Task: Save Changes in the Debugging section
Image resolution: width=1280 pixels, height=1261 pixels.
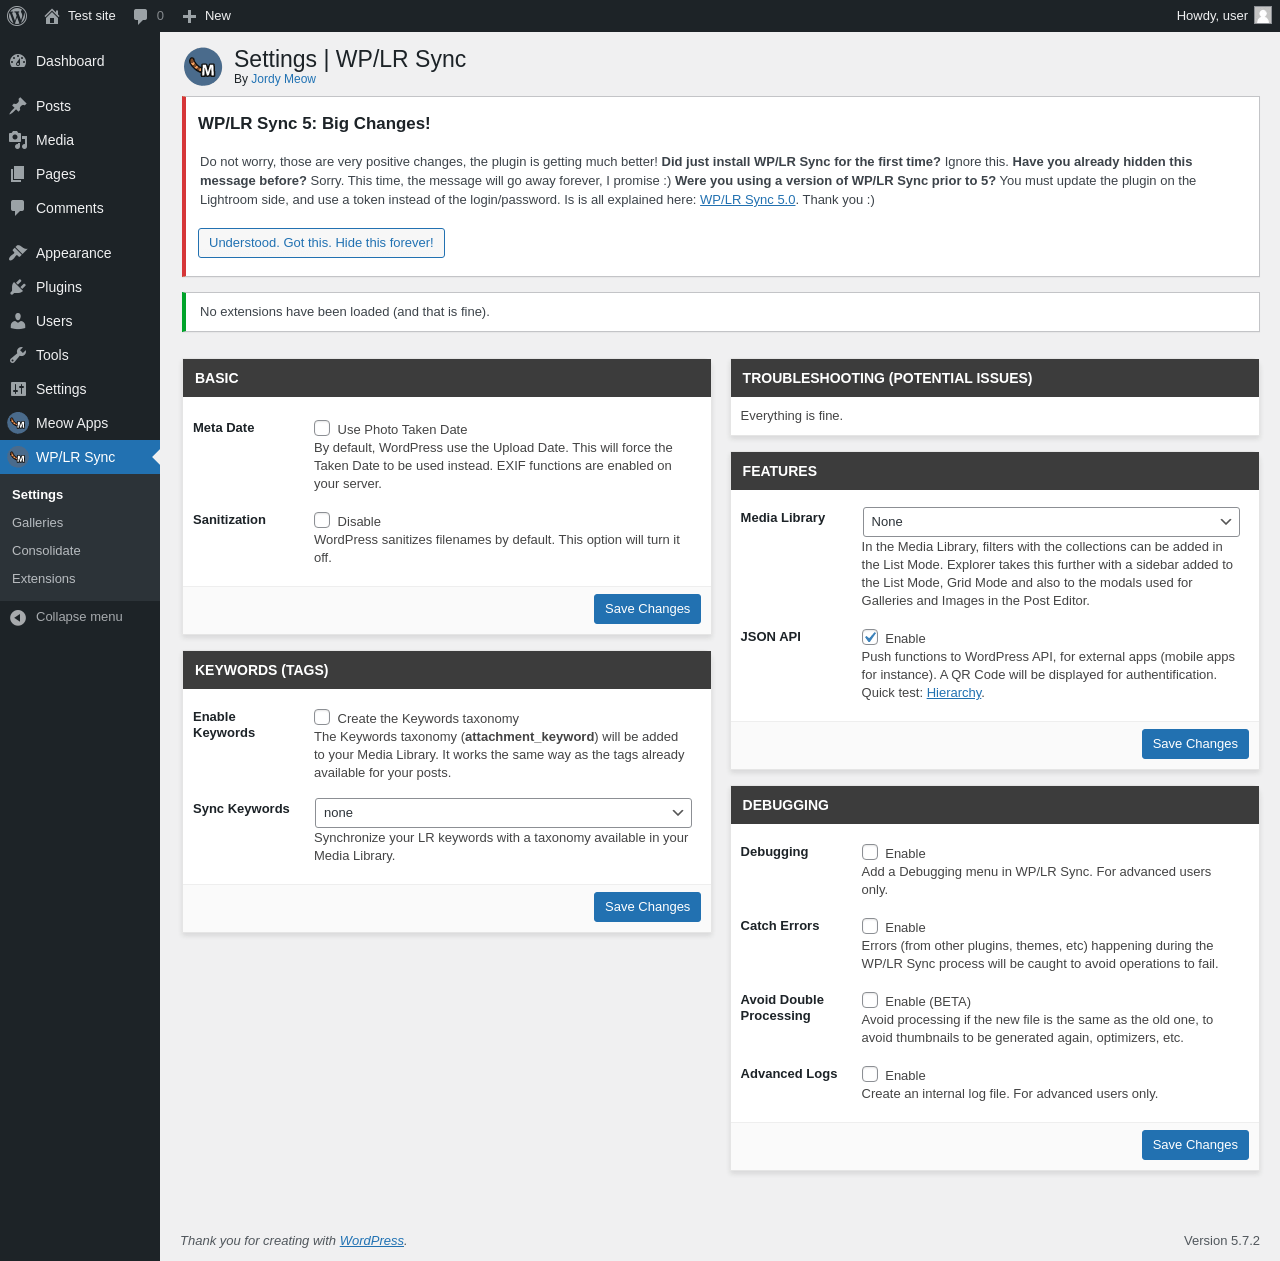Action: click(x=1195, y=1145)
